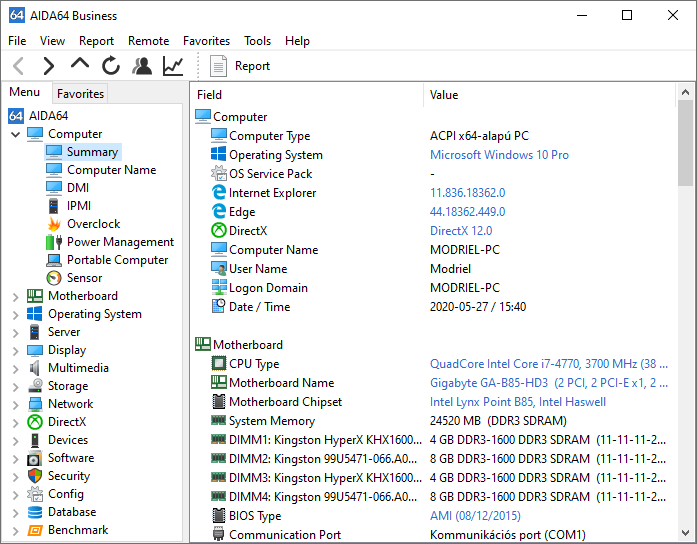
Task: Open the Help menu
Action: [x=297, y=41]
